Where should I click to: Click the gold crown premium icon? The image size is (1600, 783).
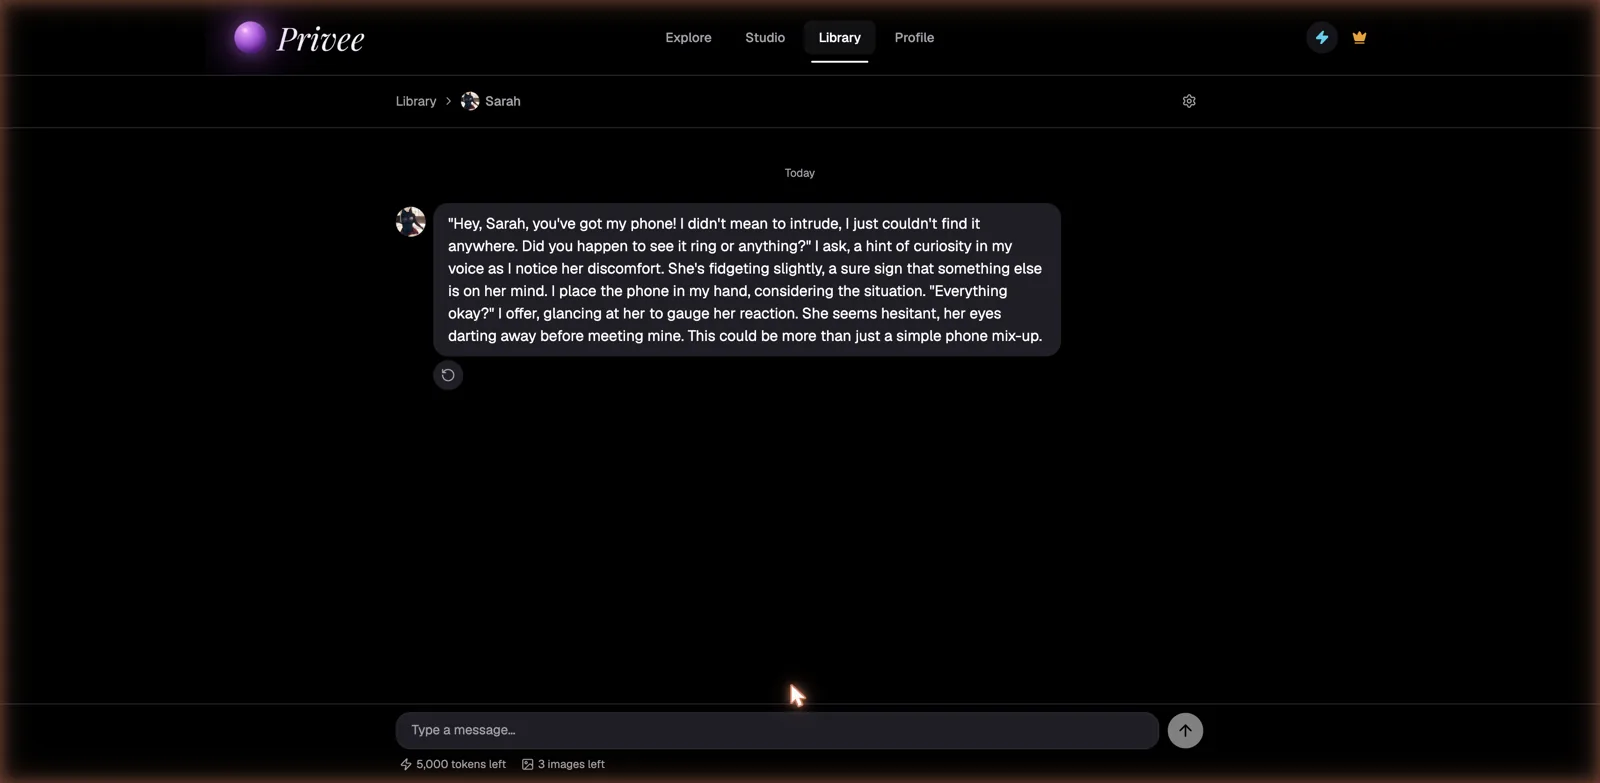[1359, 37]
